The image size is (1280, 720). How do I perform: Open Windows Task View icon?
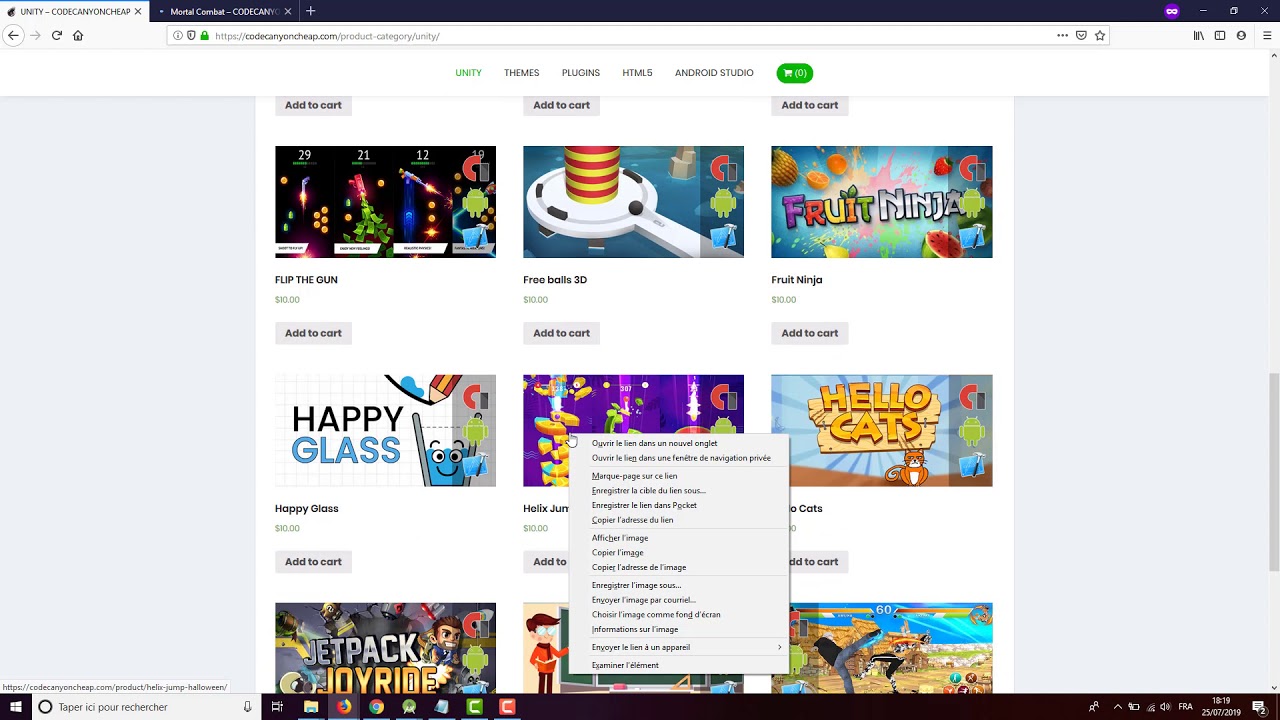click(277, 707)
